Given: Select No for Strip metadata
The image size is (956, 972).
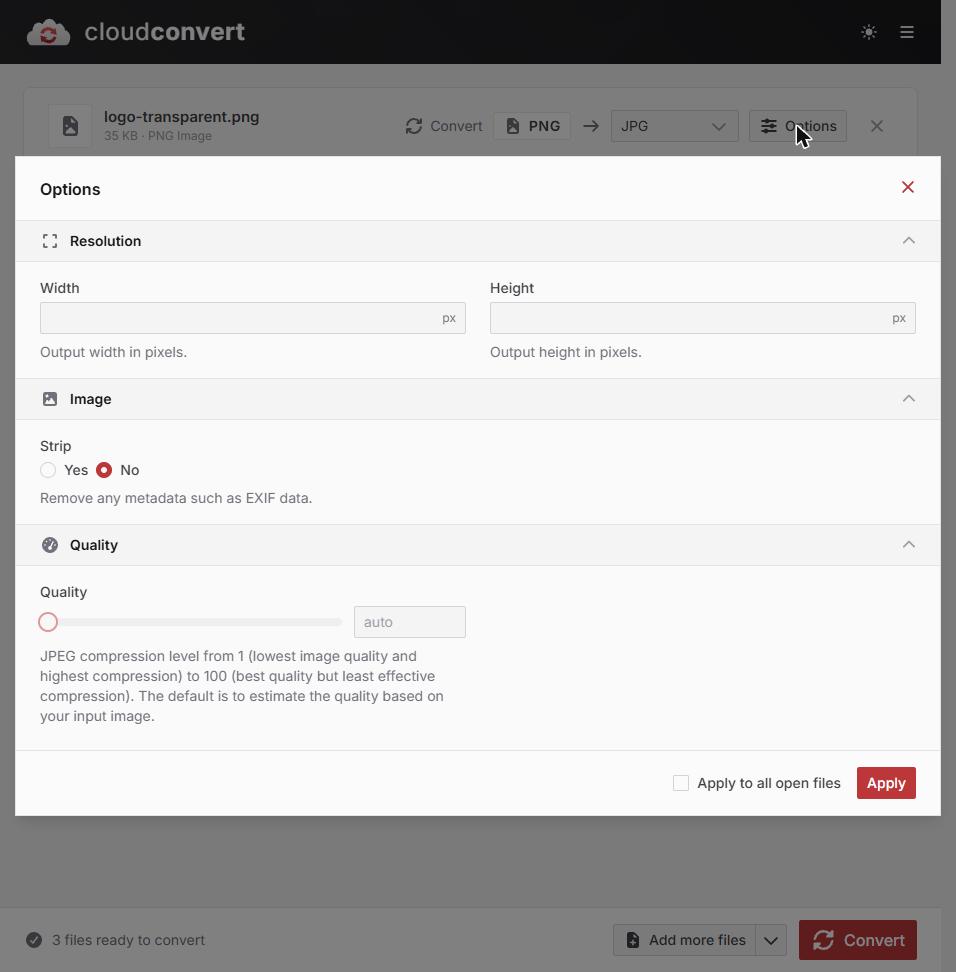Looking at the screenshot, I should click(x=104, y=470).
